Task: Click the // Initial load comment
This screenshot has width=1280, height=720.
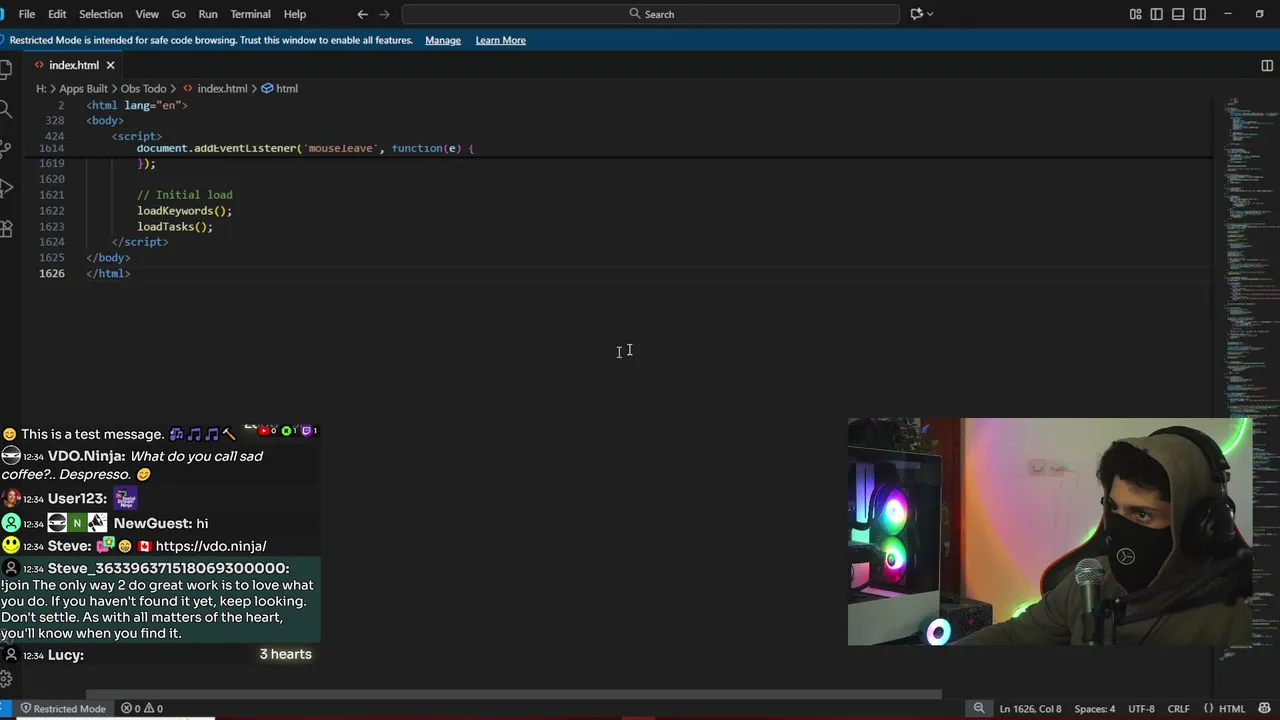Action: [x=185, y=195]
